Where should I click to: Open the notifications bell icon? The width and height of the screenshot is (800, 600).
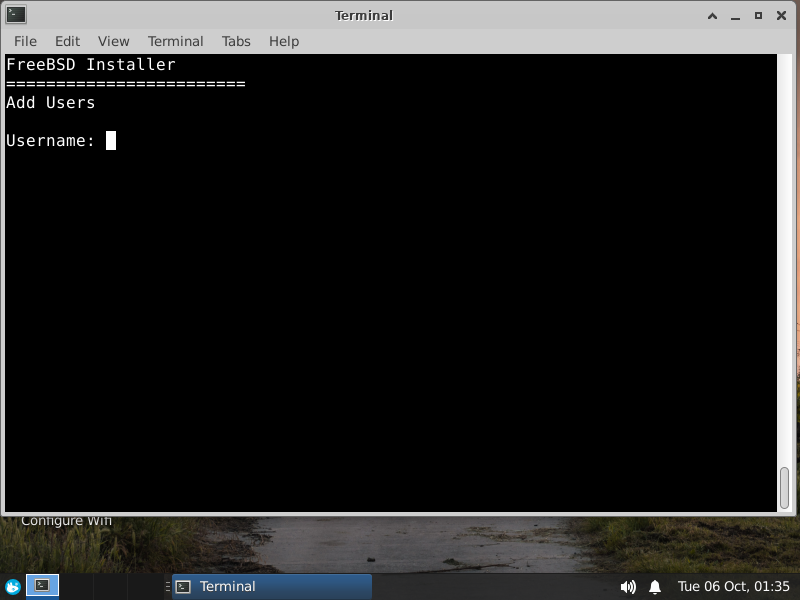(x=655, y=587)
